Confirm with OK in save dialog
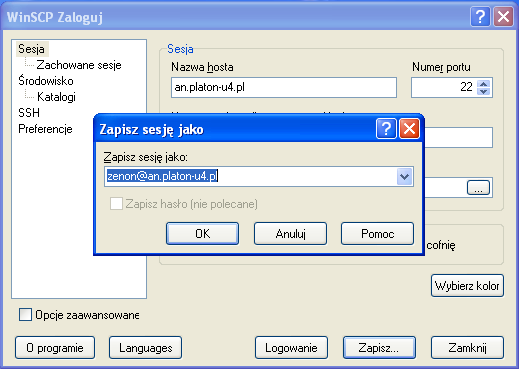 click(203, 233)
